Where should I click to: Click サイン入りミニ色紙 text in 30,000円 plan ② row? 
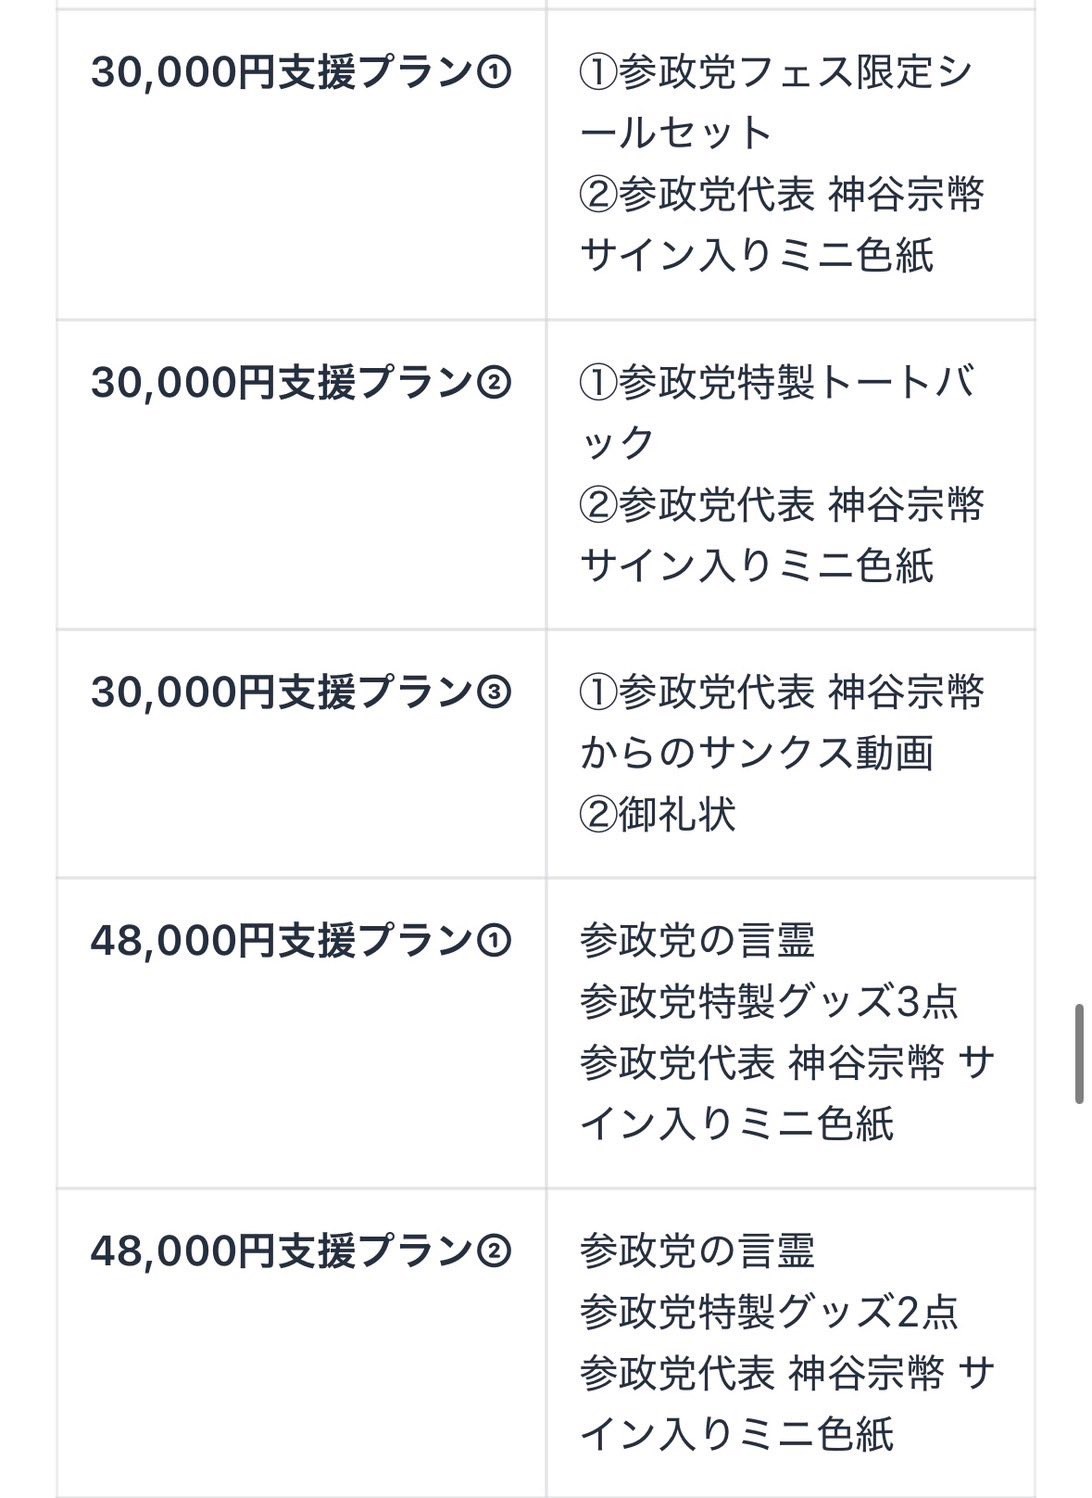click(756, 566)
